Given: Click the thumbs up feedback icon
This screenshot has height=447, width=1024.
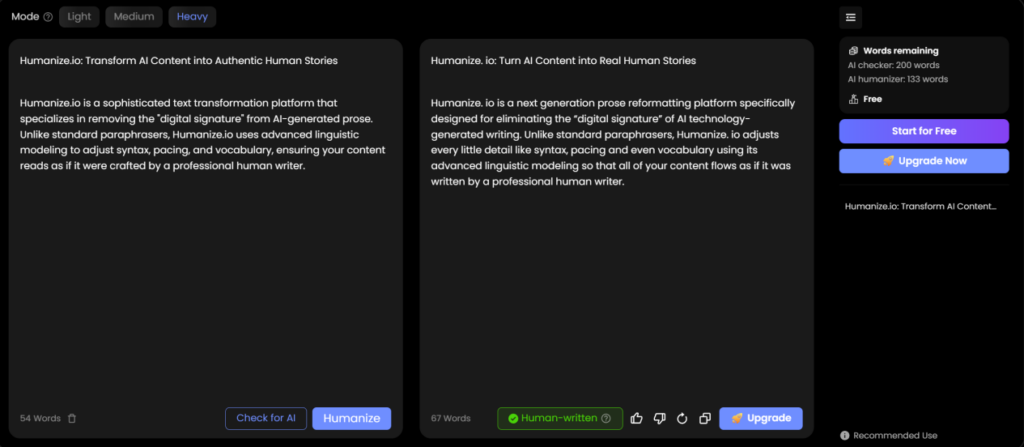Looking at the screenshot, I should (637, 418).
